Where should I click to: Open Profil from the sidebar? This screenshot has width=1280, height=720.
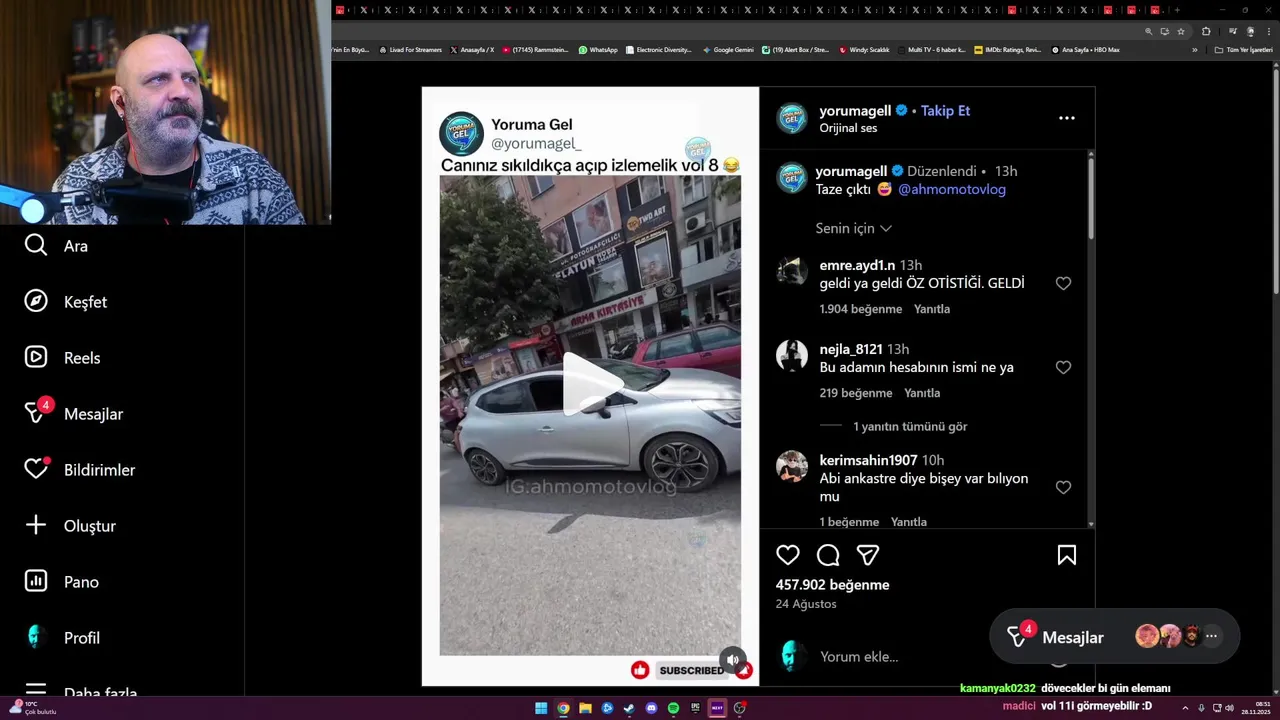click(x=62, y=637)
